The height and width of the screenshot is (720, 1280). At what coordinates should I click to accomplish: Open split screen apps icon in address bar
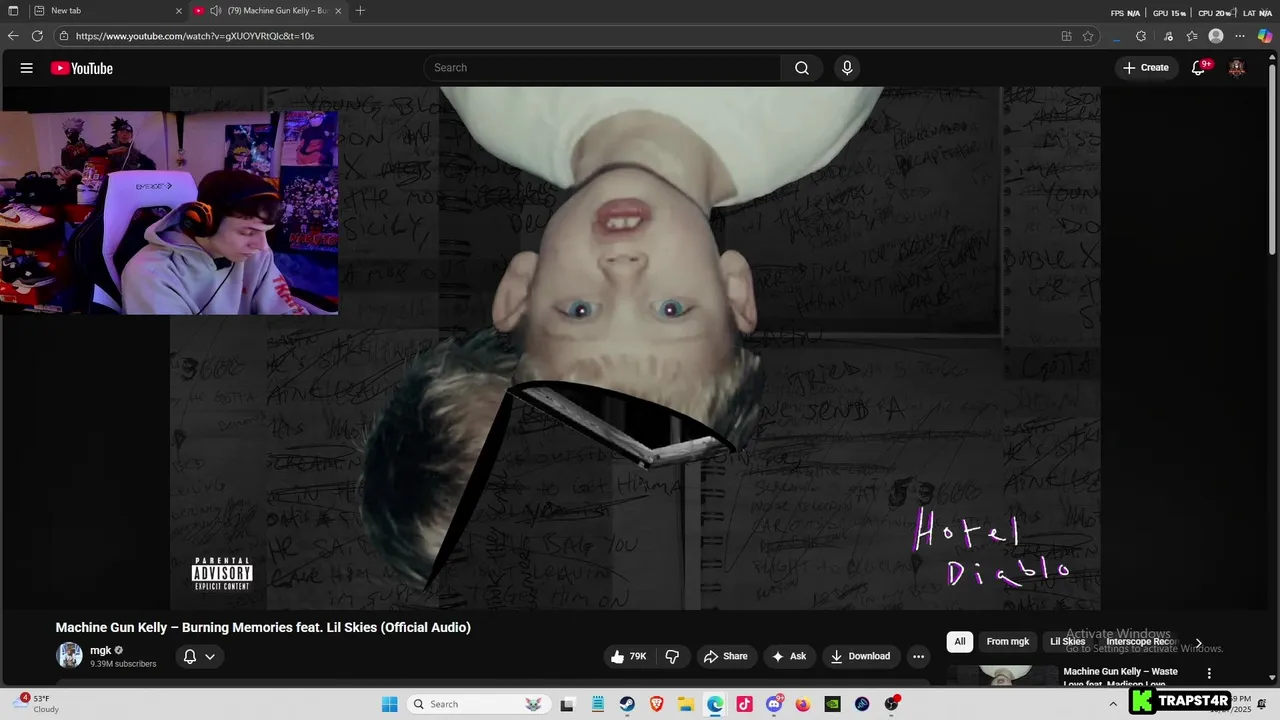(x=1067, y=36)
